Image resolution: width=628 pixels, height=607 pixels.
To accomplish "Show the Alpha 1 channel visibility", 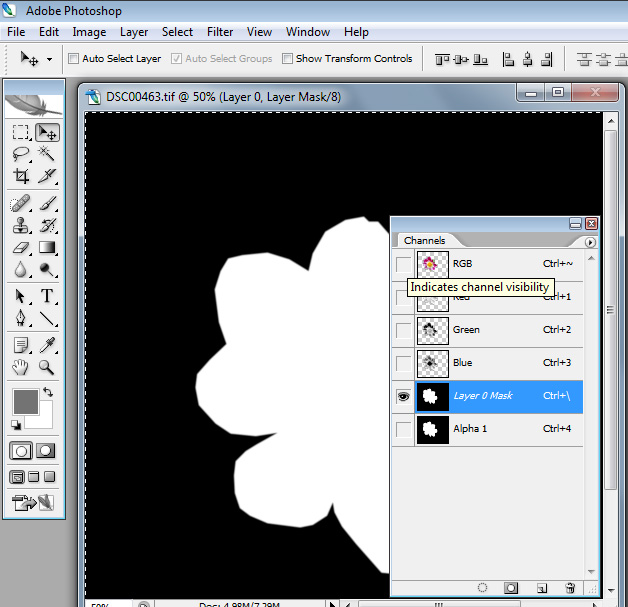I will tap(402, 430).
